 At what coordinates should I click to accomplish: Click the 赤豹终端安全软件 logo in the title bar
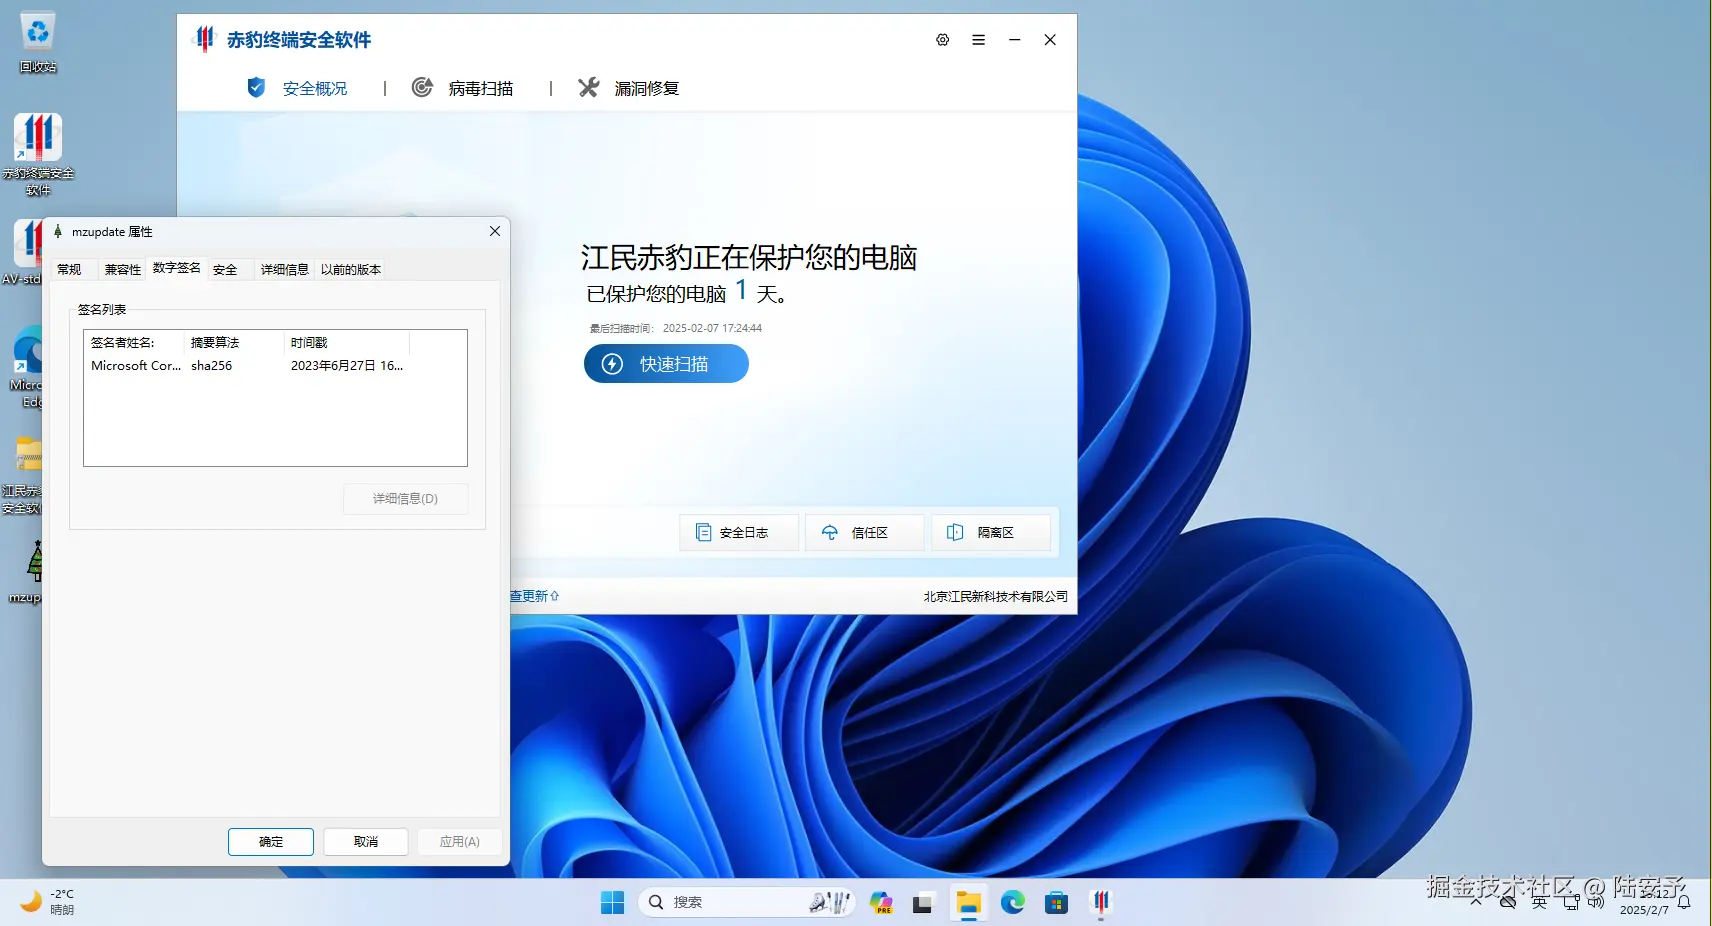tap(204, 39)
